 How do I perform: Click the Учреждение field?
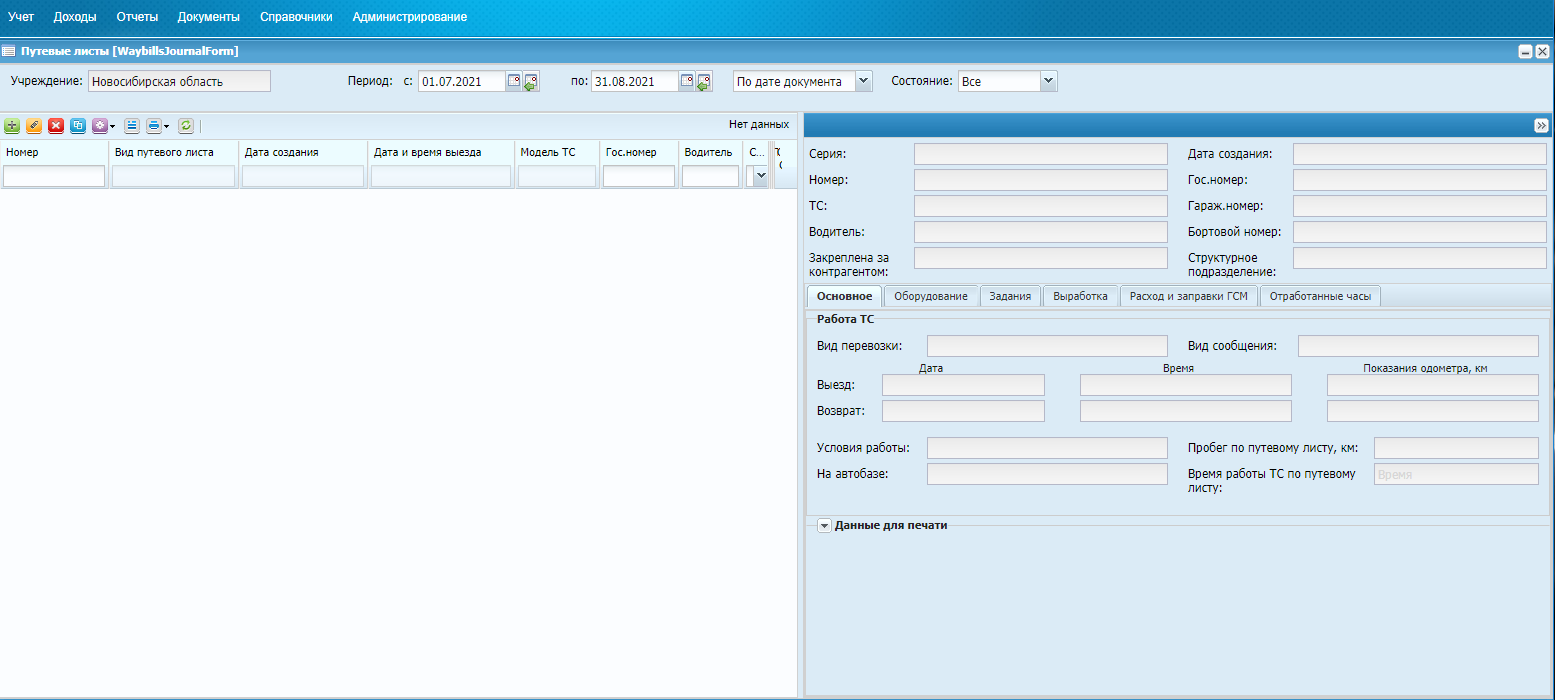coord(179,81)
